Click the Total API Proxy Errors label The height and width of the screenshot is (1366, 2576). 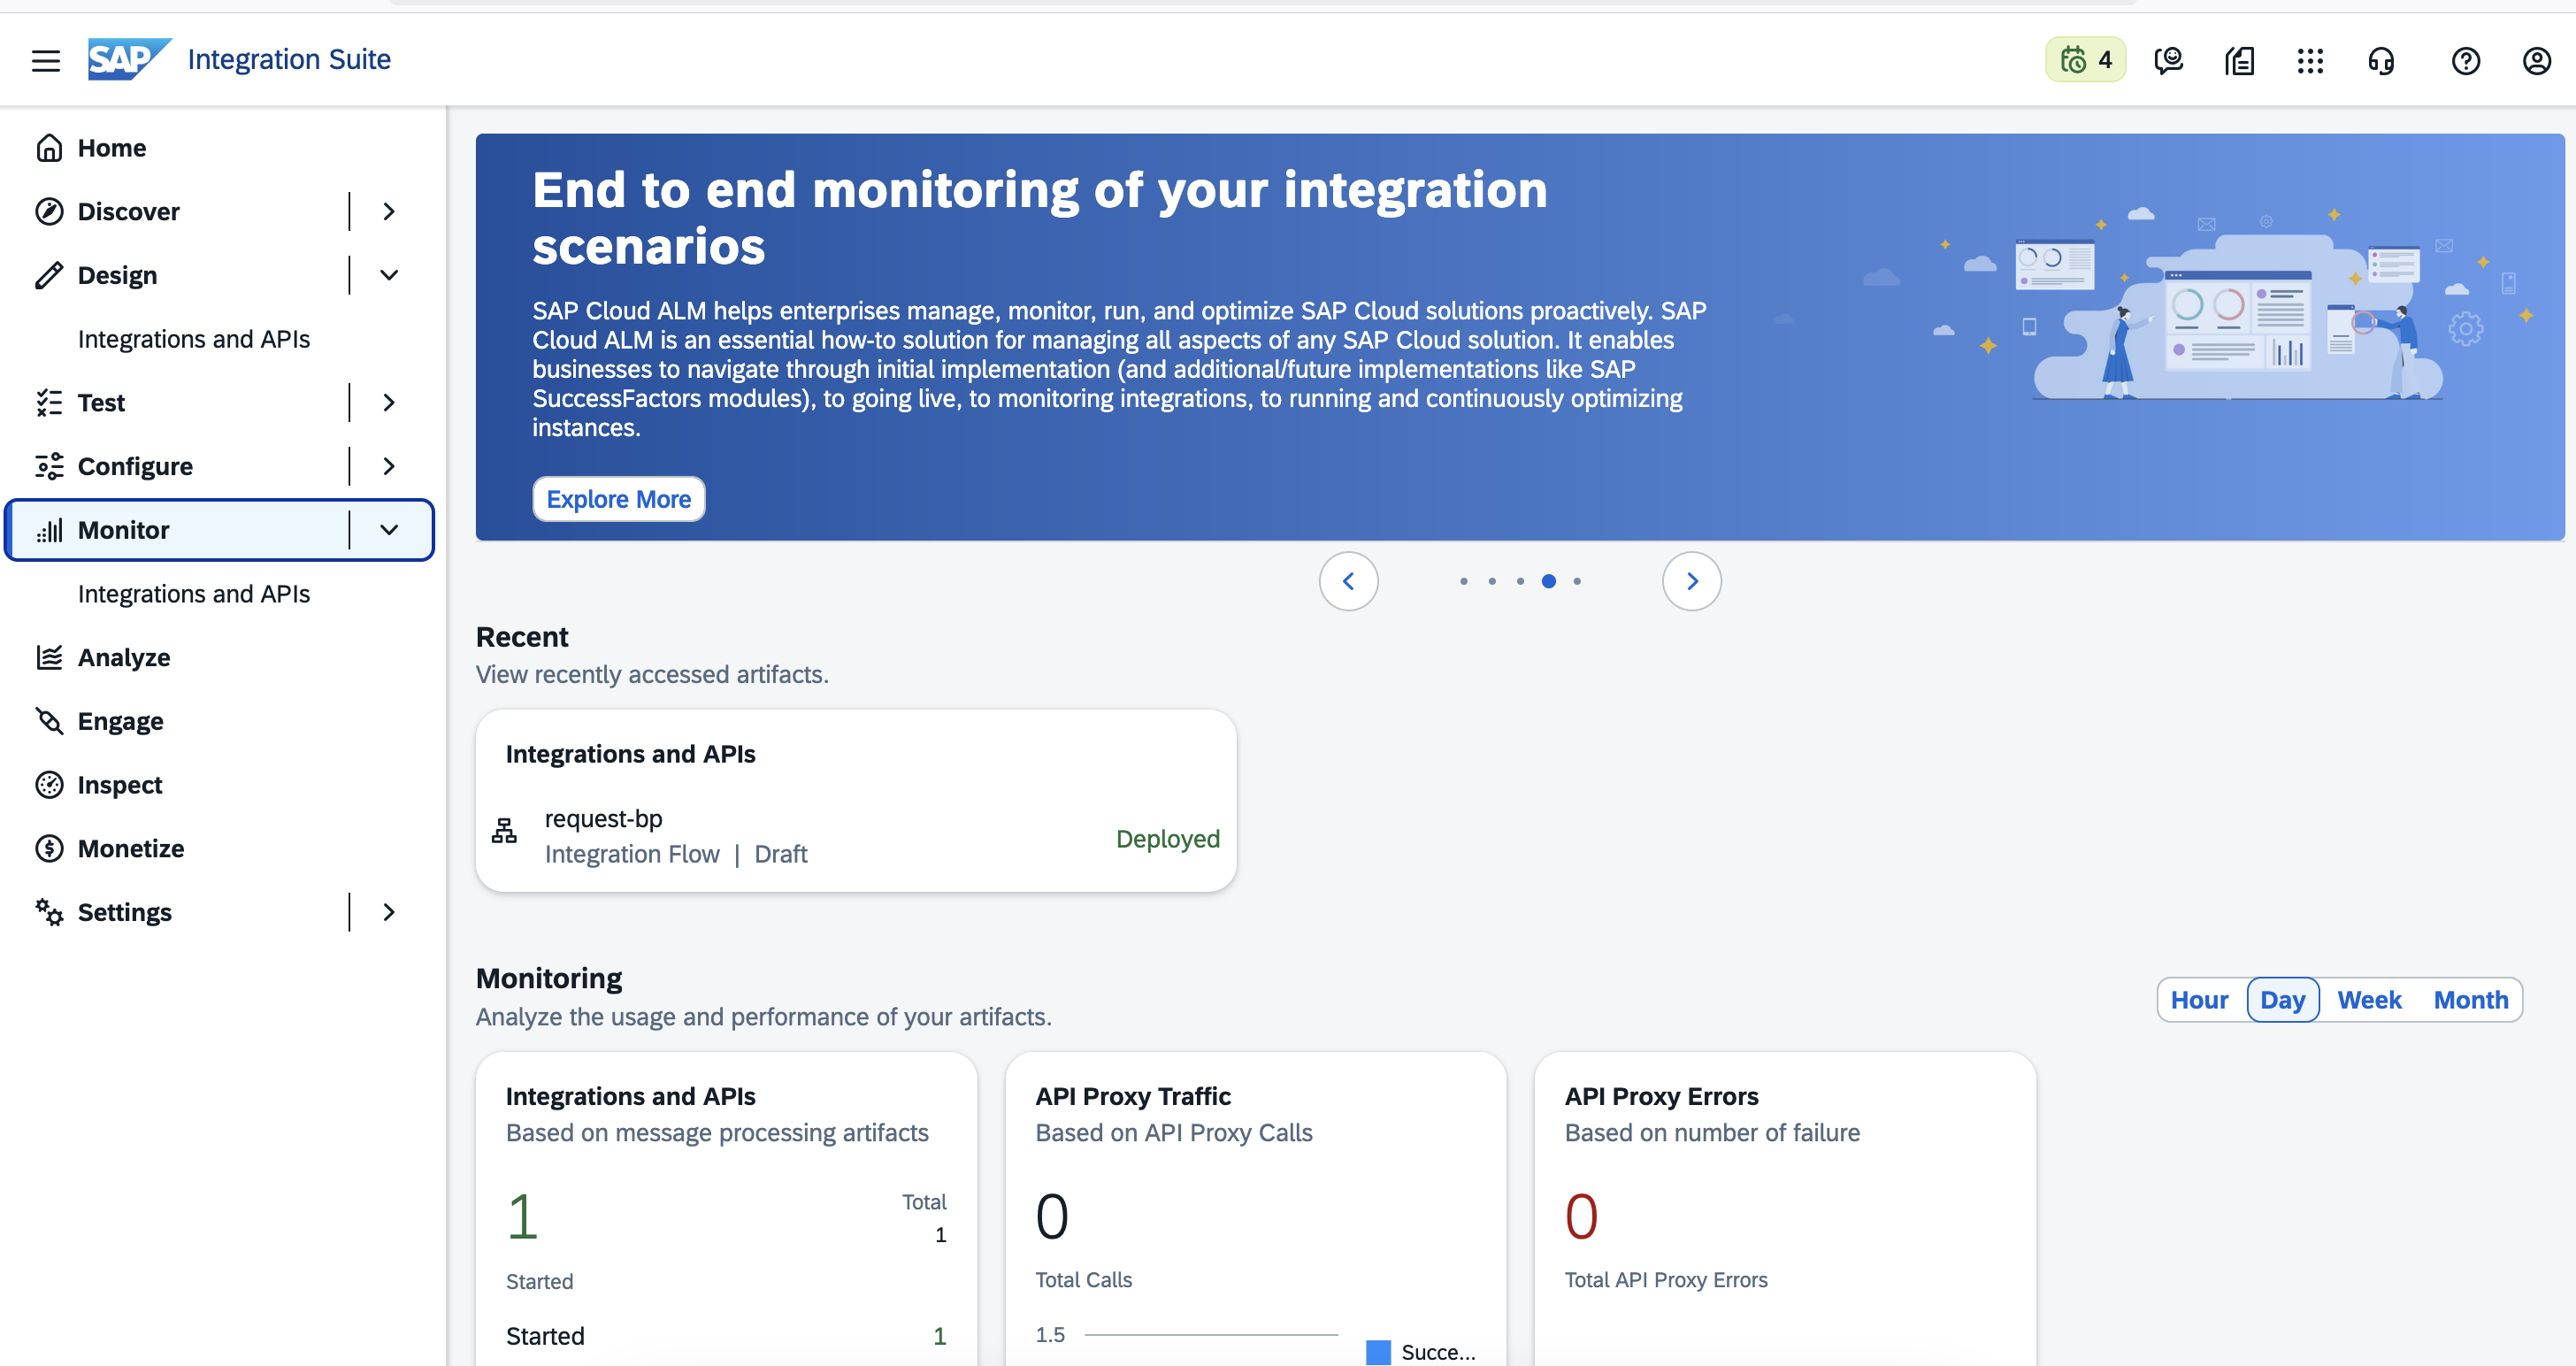pos(1666,1280)
